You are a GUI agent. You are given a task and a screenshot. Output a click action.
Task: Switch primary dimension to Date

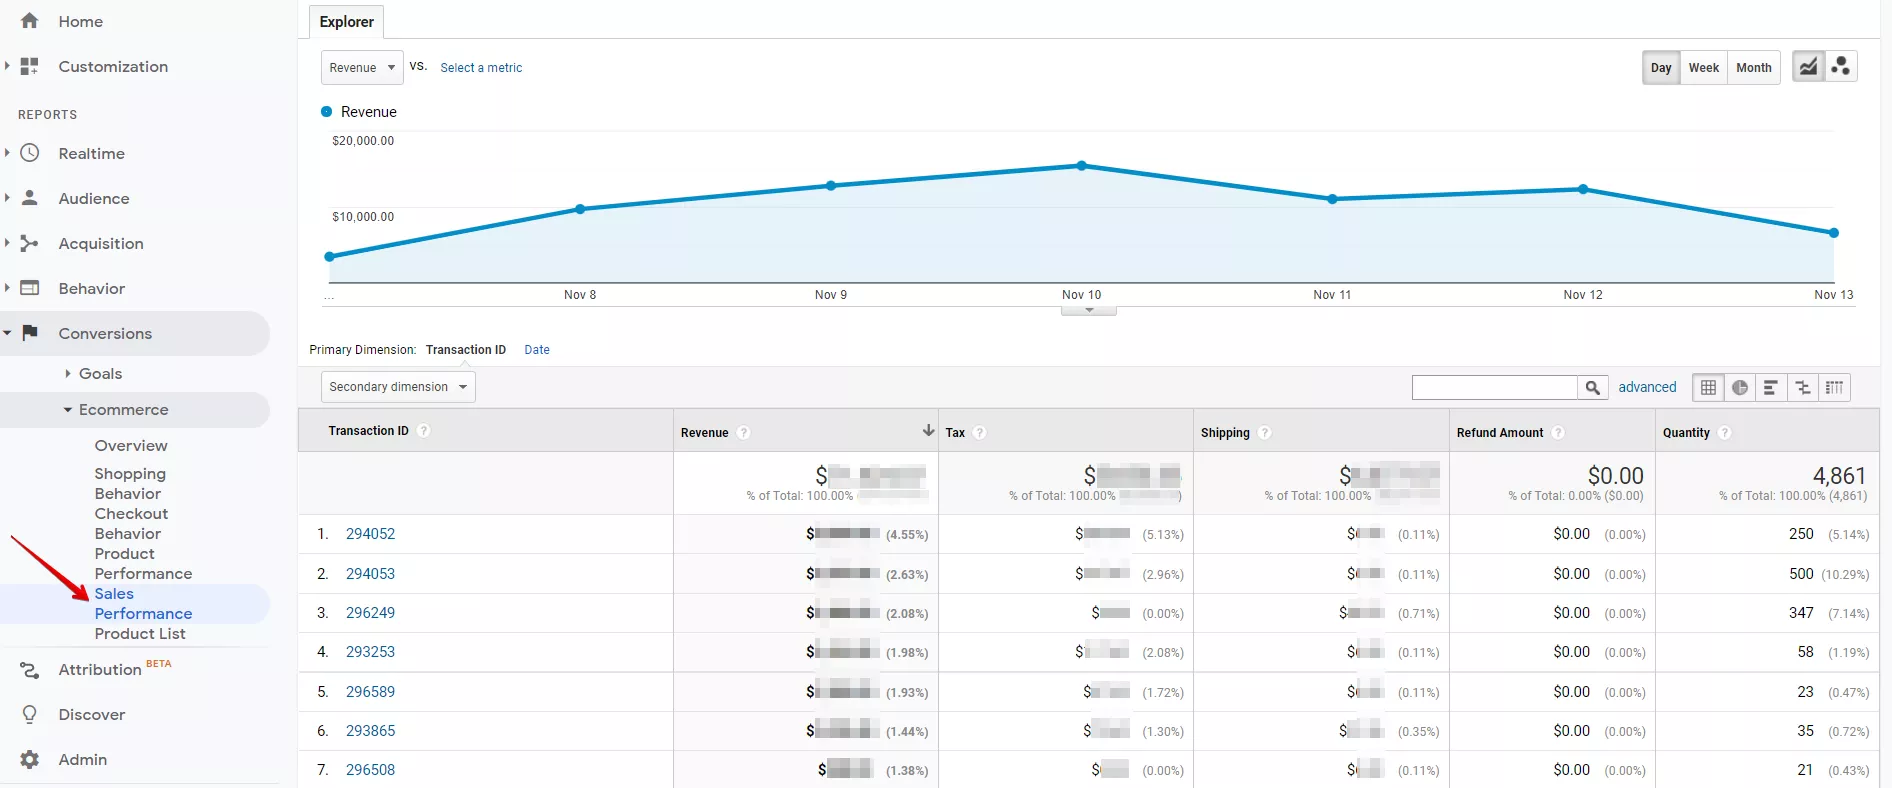point(537,350)
